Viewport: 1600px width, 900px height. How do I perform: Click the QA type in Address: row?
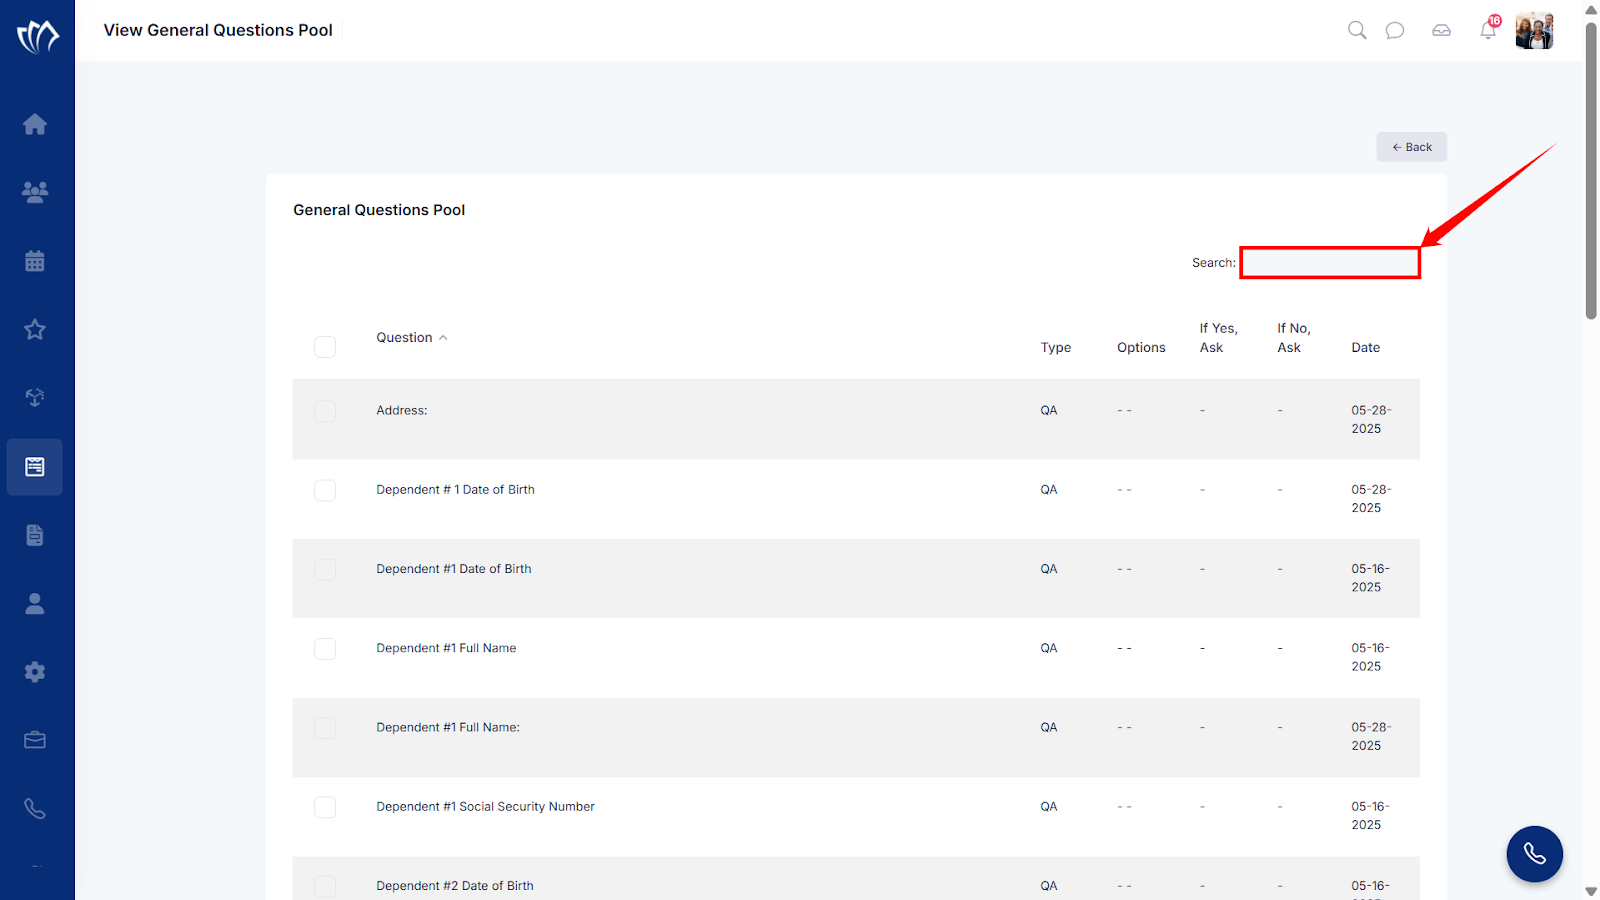click(1049, 411)
